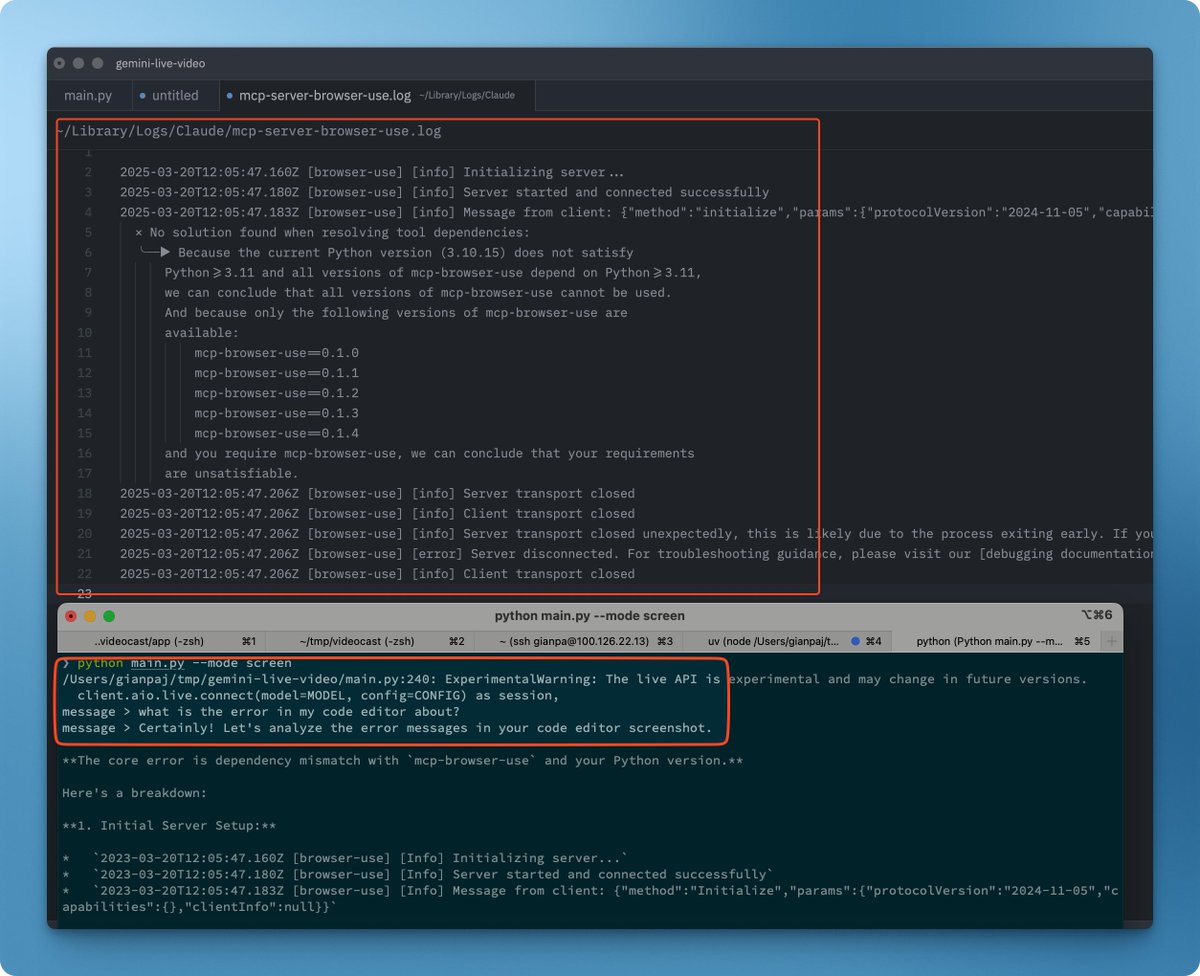Click blue activity dot on uv terminal tab

pyautogui.click(x=856, y=640)
